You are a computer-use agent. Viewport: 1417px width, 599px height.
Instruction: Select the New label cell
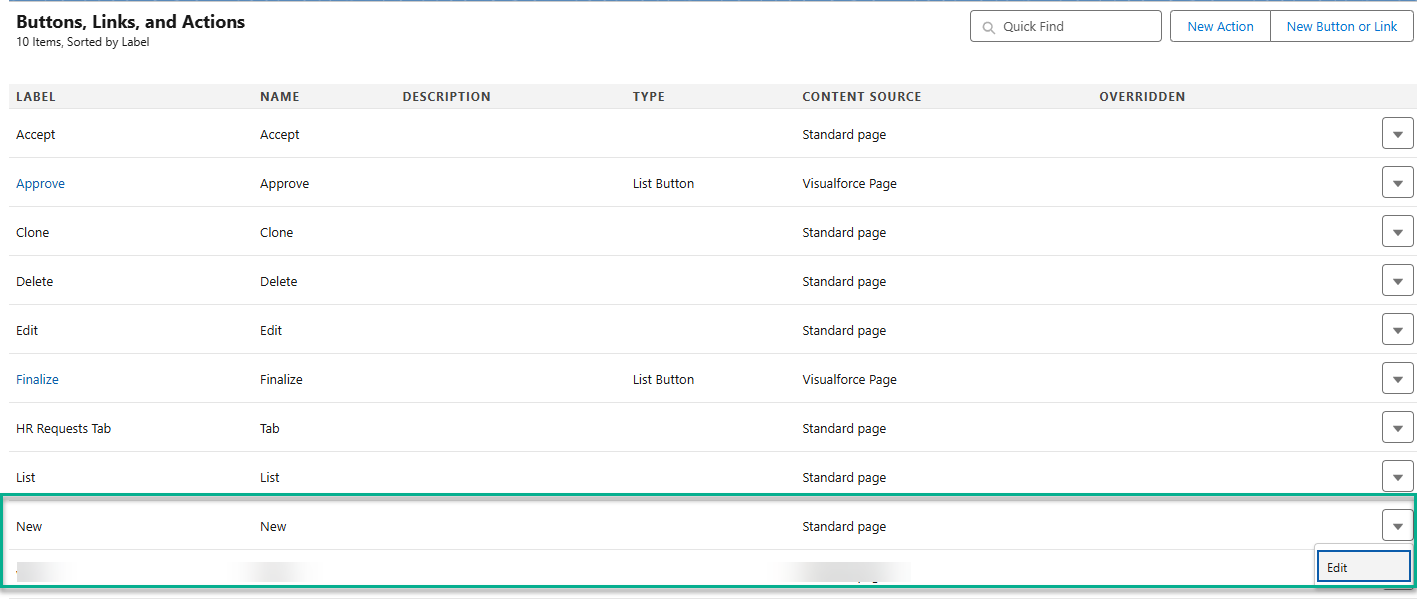tap(29, 527)
